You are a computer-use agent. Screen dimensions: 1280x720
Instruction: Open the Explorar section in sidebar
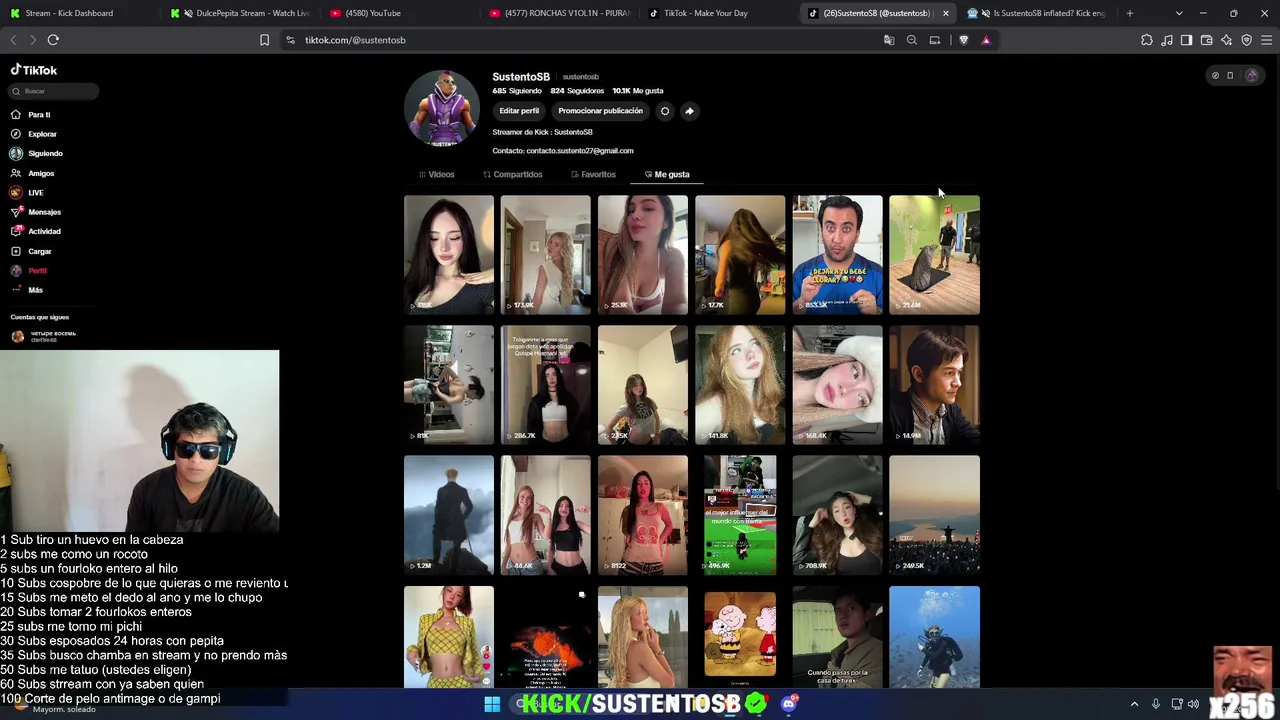(x=33, y=134)
